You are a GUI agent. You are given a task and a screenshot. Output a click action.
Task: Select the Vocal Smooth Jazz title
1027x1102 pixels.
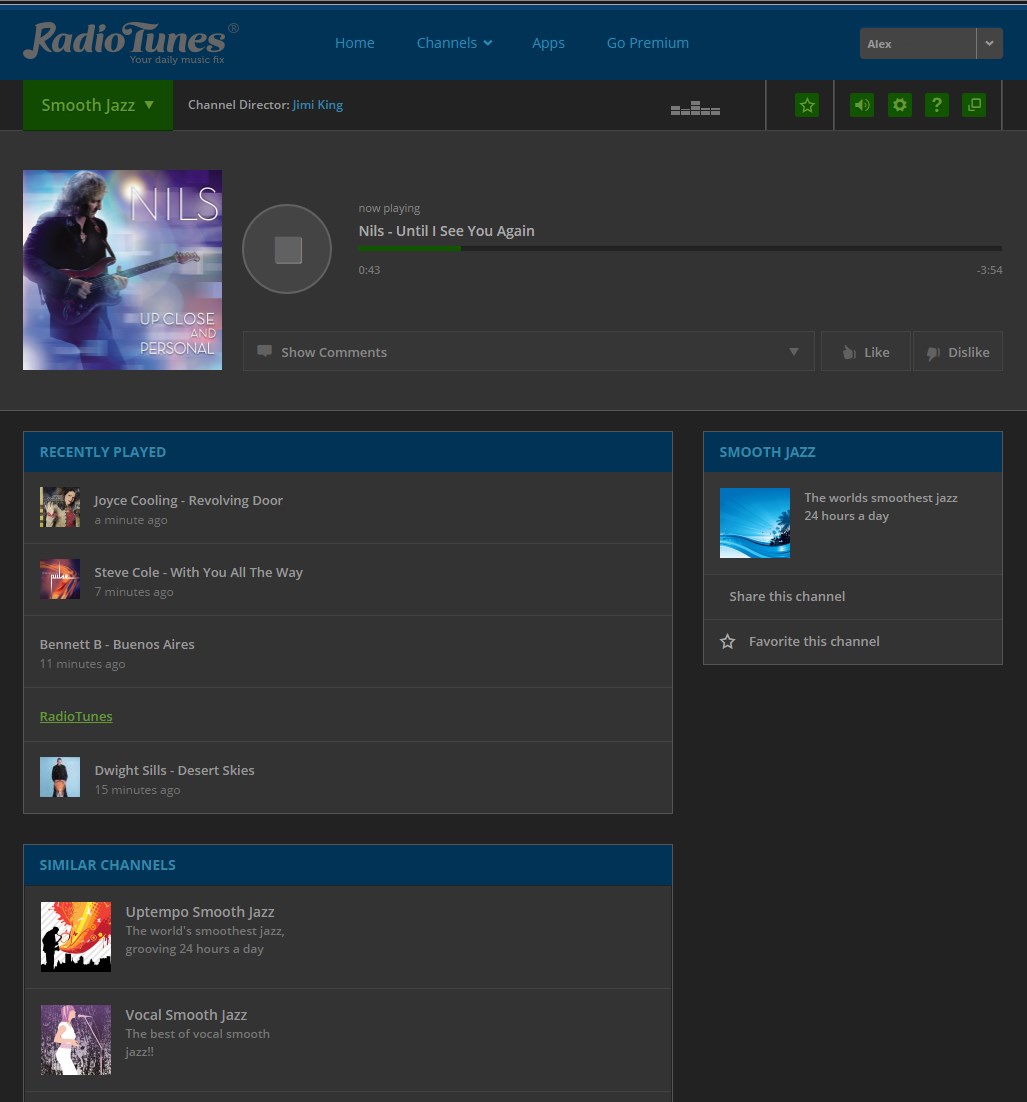186,1015
